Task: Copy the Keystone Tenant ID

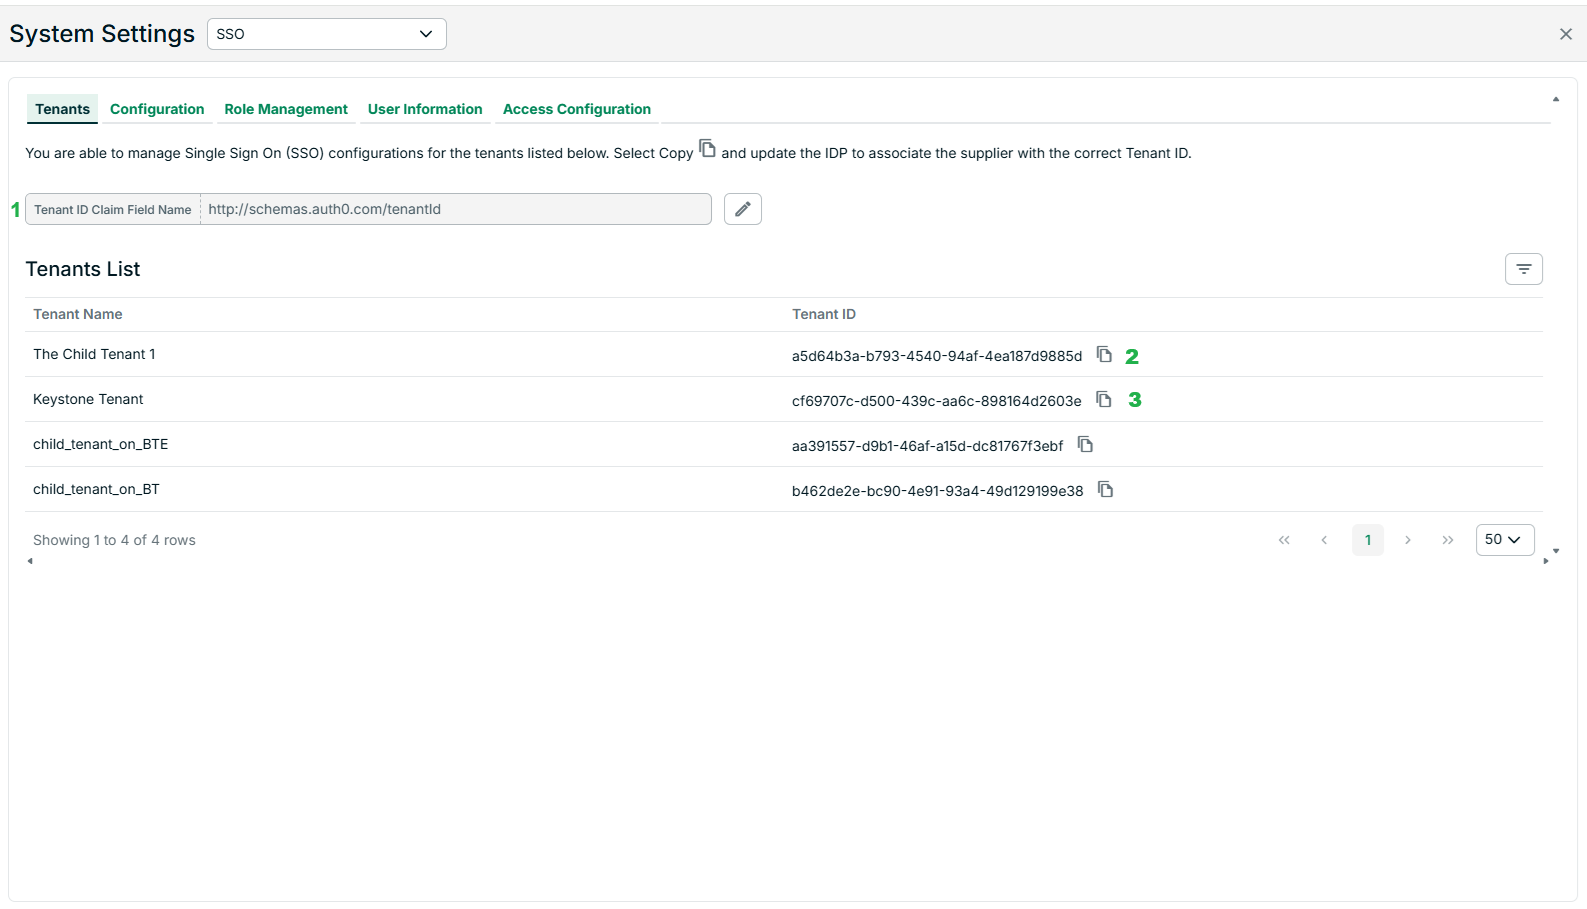Action: point(1104,399)
